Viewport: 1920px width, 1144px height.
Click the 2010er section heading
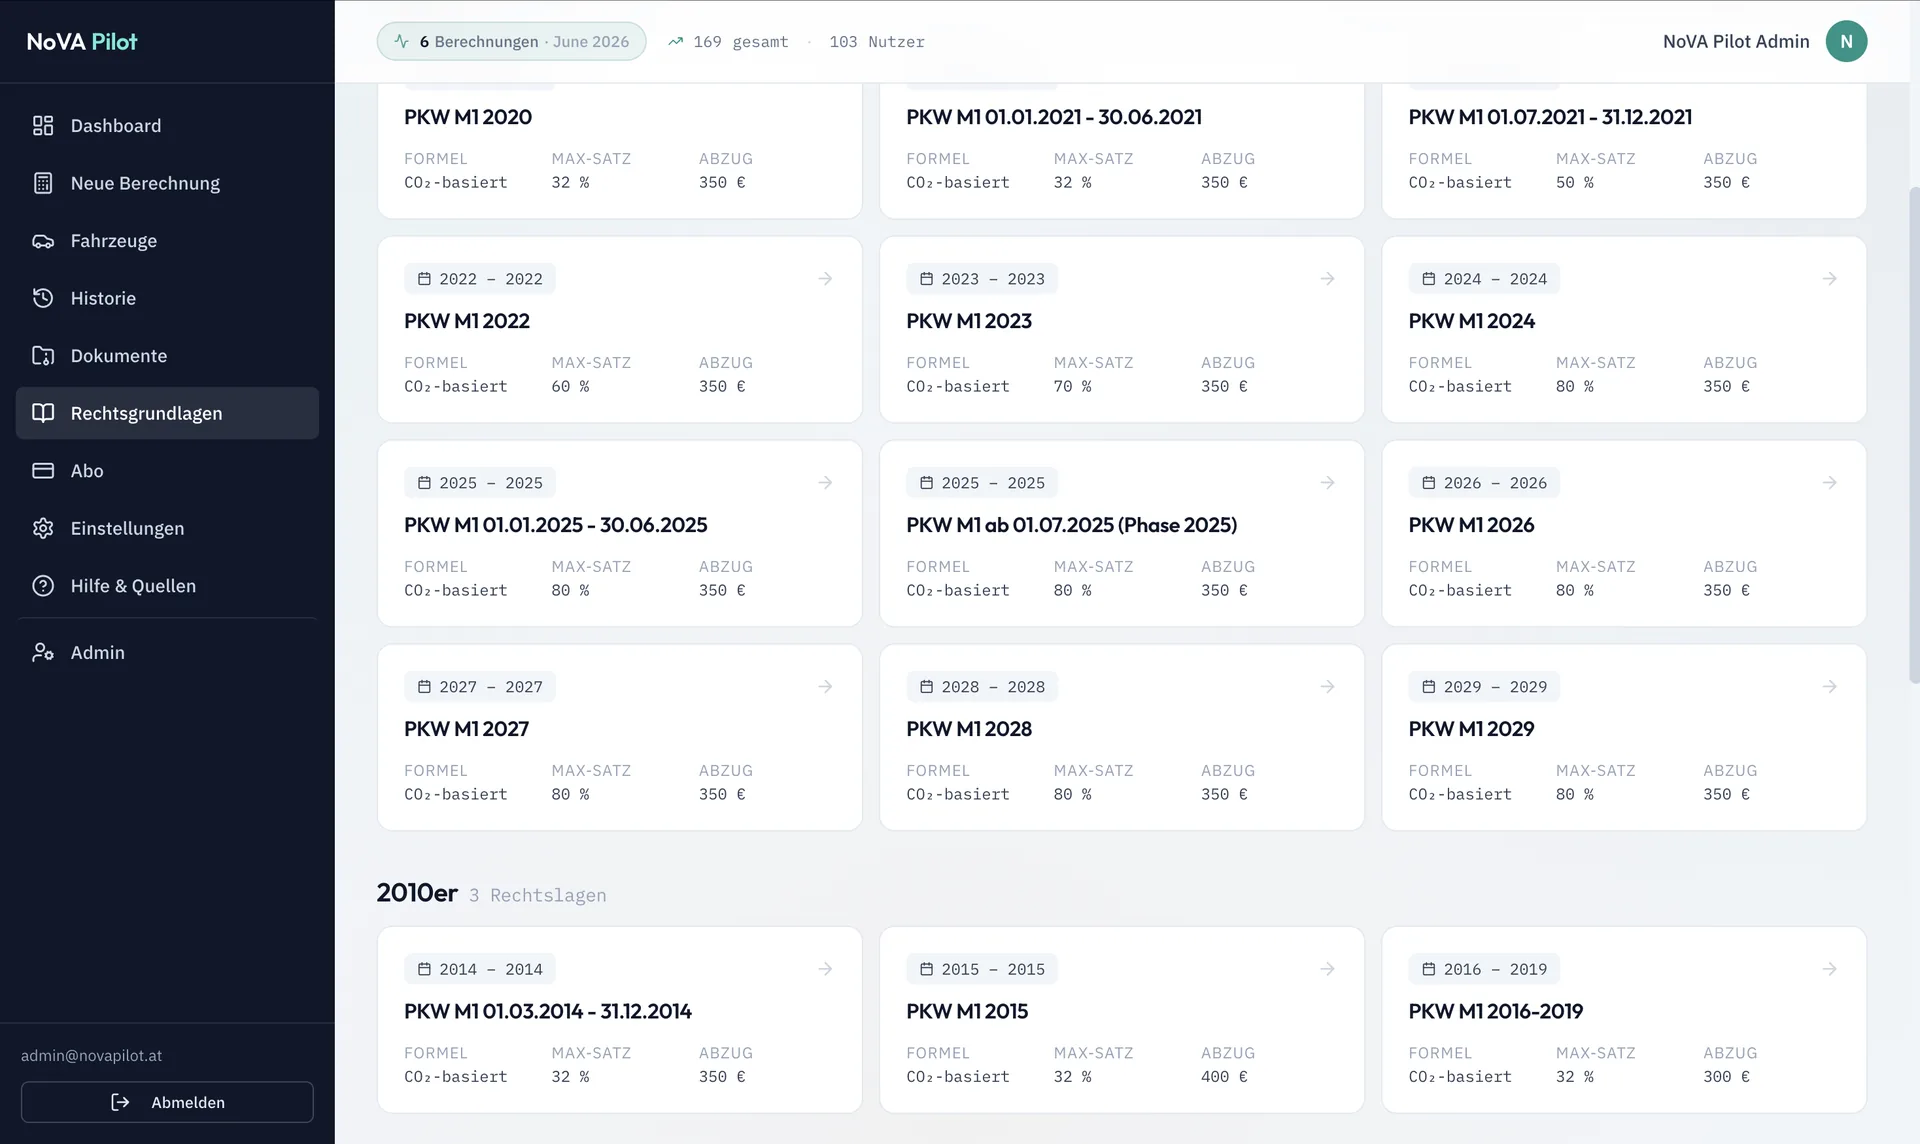point(417,892)
